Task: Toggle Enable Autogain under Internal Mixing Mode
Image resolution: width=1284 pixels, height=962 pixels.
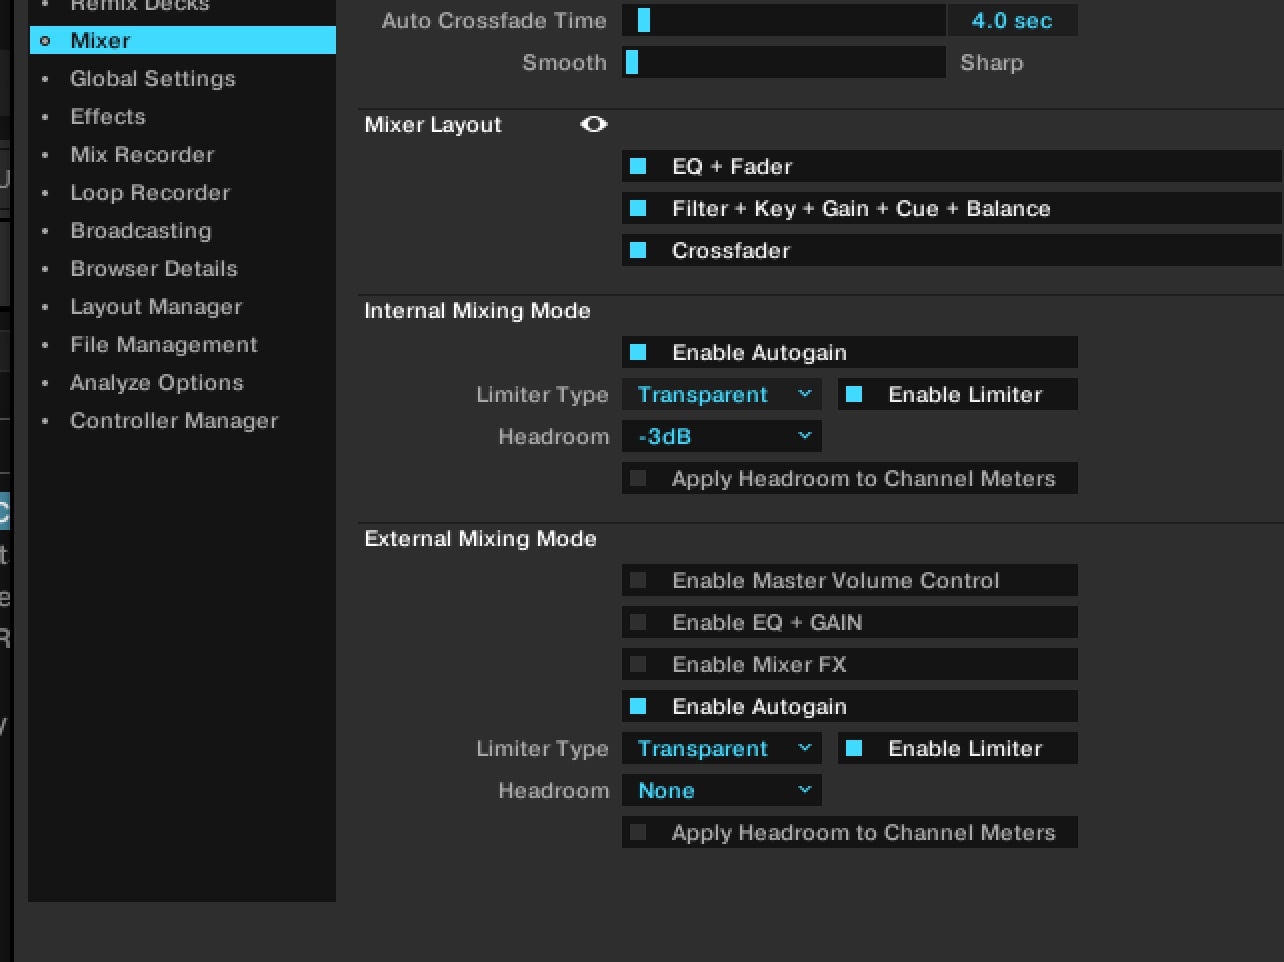Action: click(x=639, y=353)
